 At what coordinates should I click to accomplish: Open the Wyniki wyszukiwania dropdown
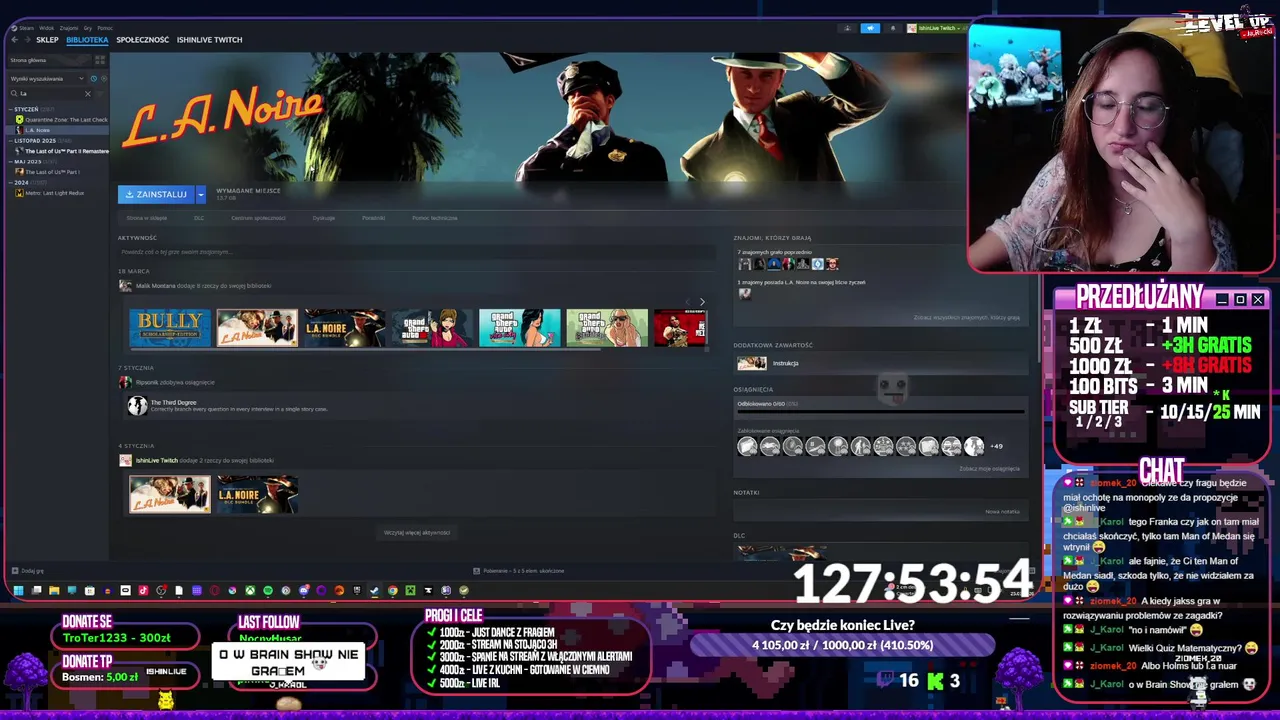47,79
